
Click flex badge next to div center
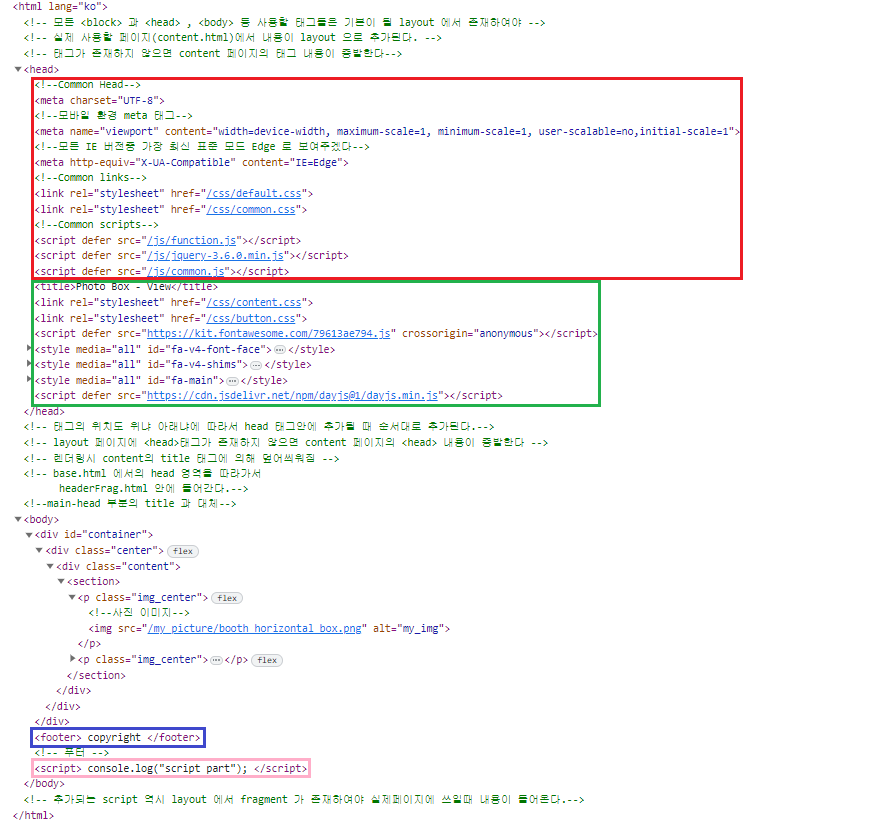[x=183, y=551]
